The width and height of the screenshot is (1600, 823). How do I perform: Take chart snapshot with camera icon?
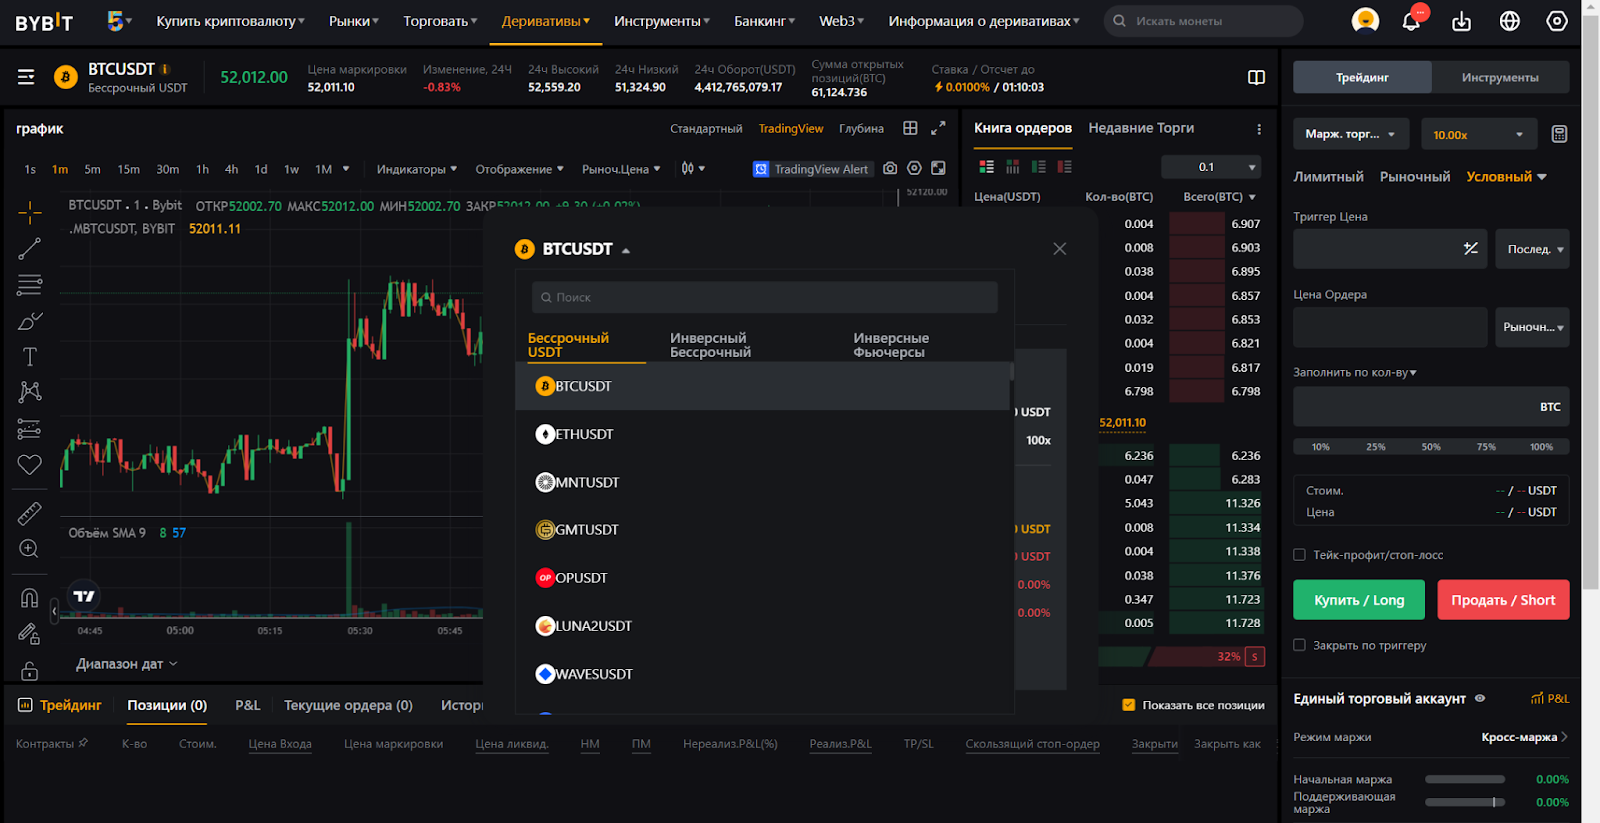(x=890, y=169)
